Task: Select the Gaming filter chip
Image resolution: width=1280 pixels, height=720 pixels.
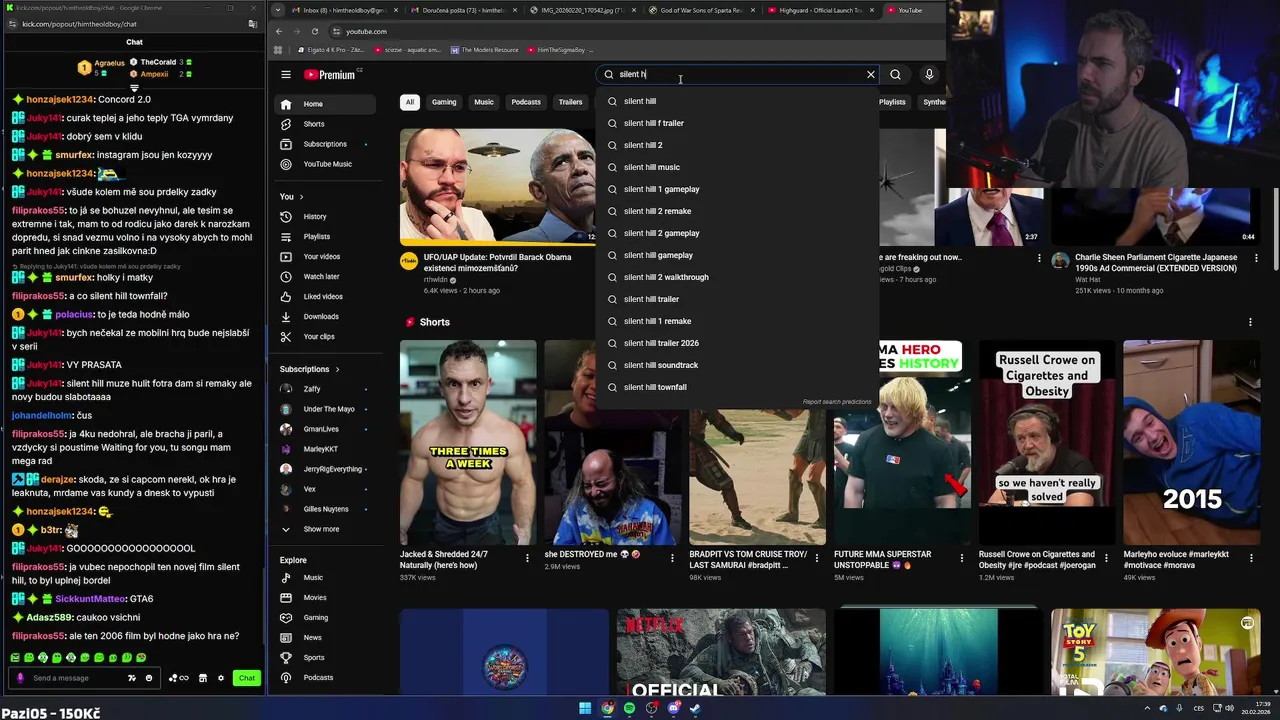Action: 444,102
